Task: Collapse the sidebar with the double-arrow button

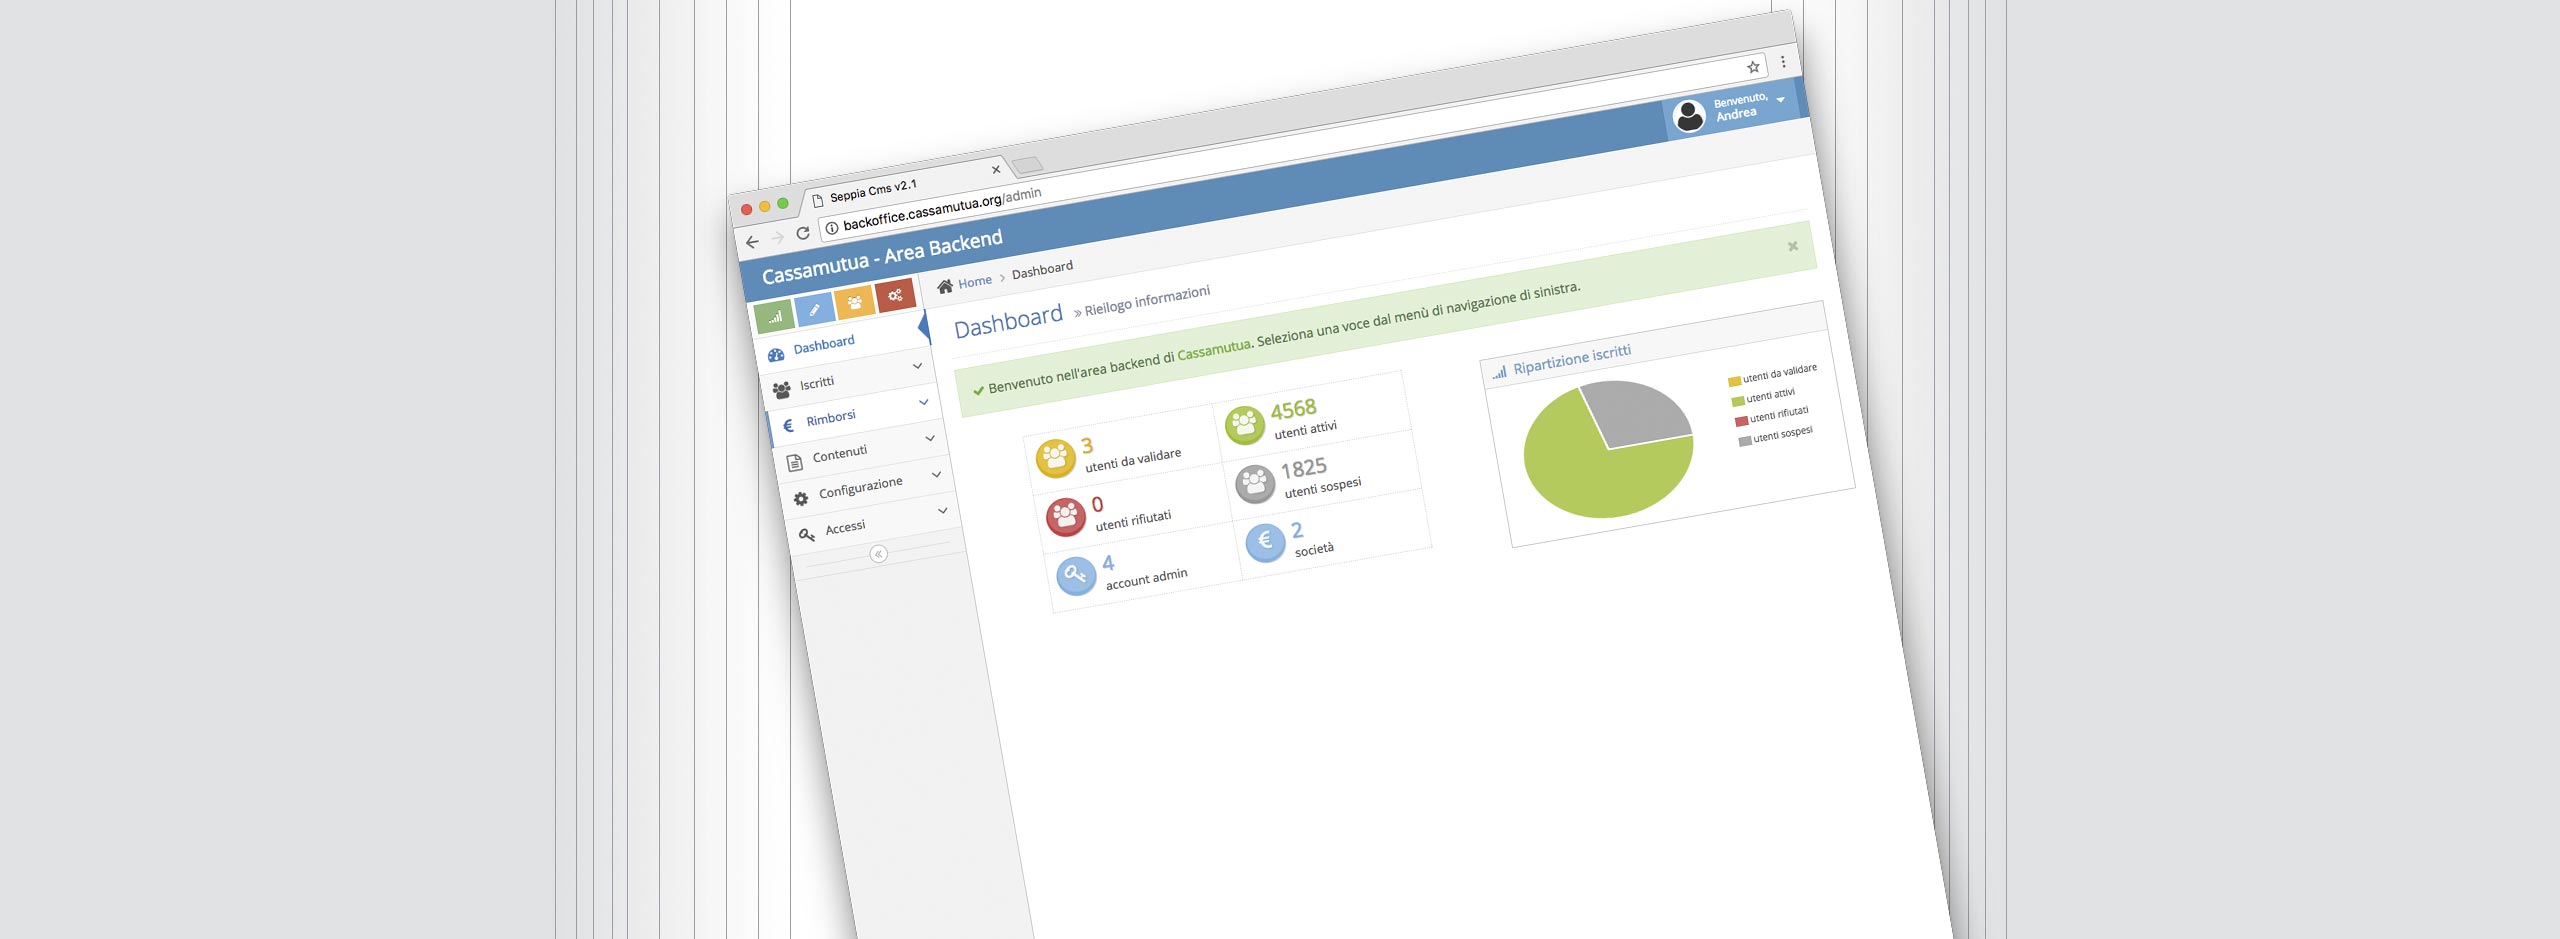Action: pos(878,554)
